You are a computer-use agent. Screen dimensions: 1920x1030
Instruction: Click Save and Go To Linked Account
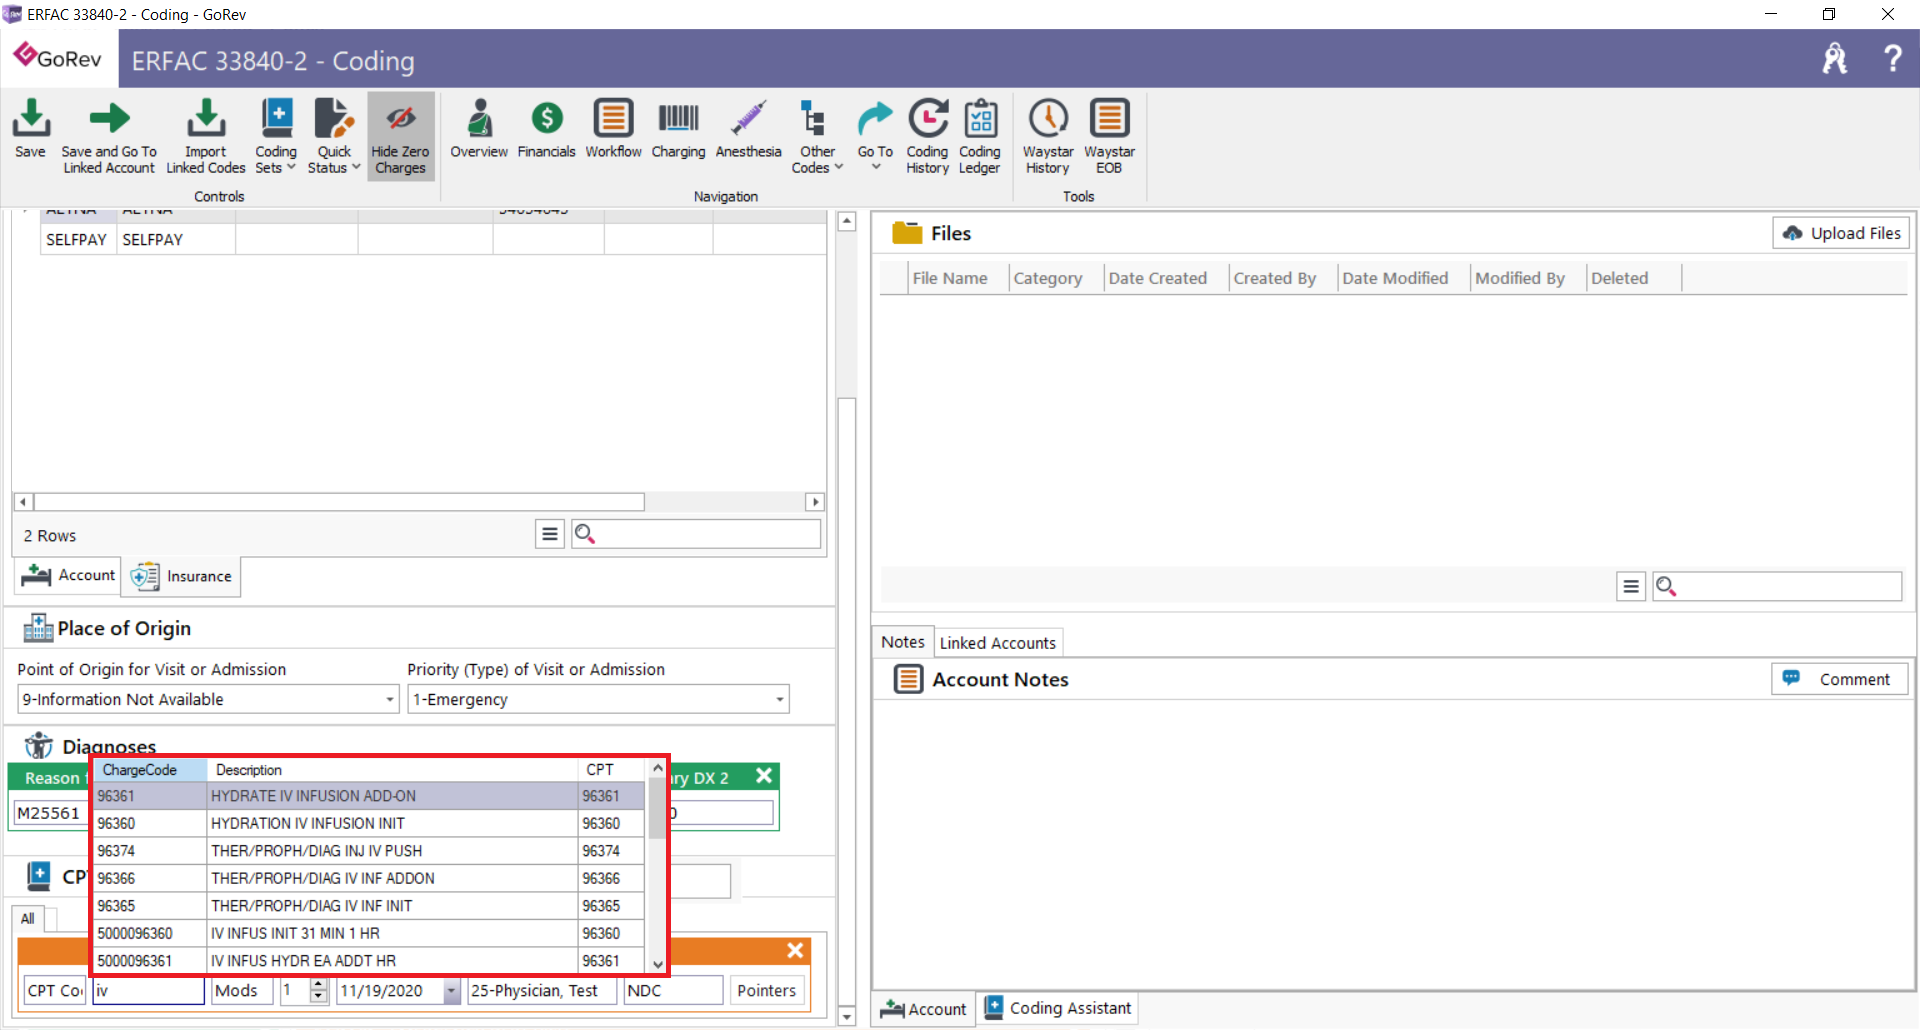(x=109, y=136)
